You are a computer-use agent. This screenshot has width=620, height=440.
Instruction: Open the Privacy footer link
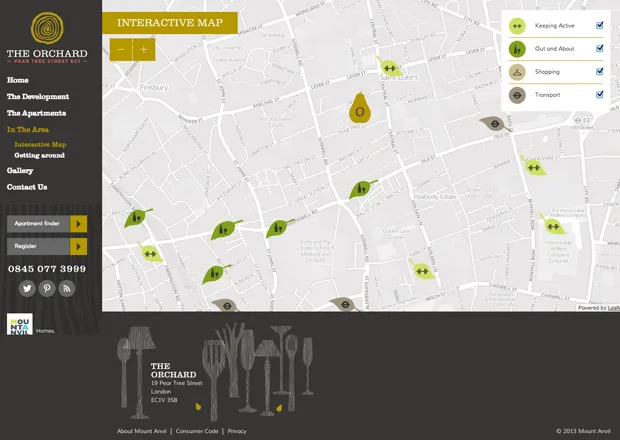[x=237, y=431]
